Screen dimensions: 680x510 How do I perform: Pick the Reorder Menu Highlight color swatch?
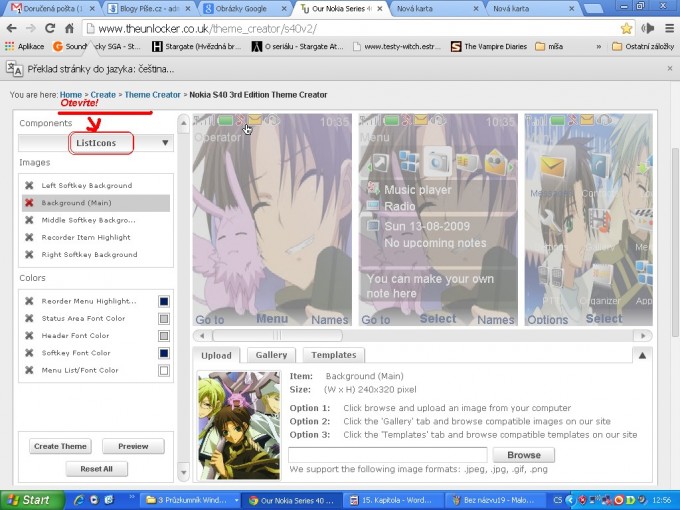[164, 301]
